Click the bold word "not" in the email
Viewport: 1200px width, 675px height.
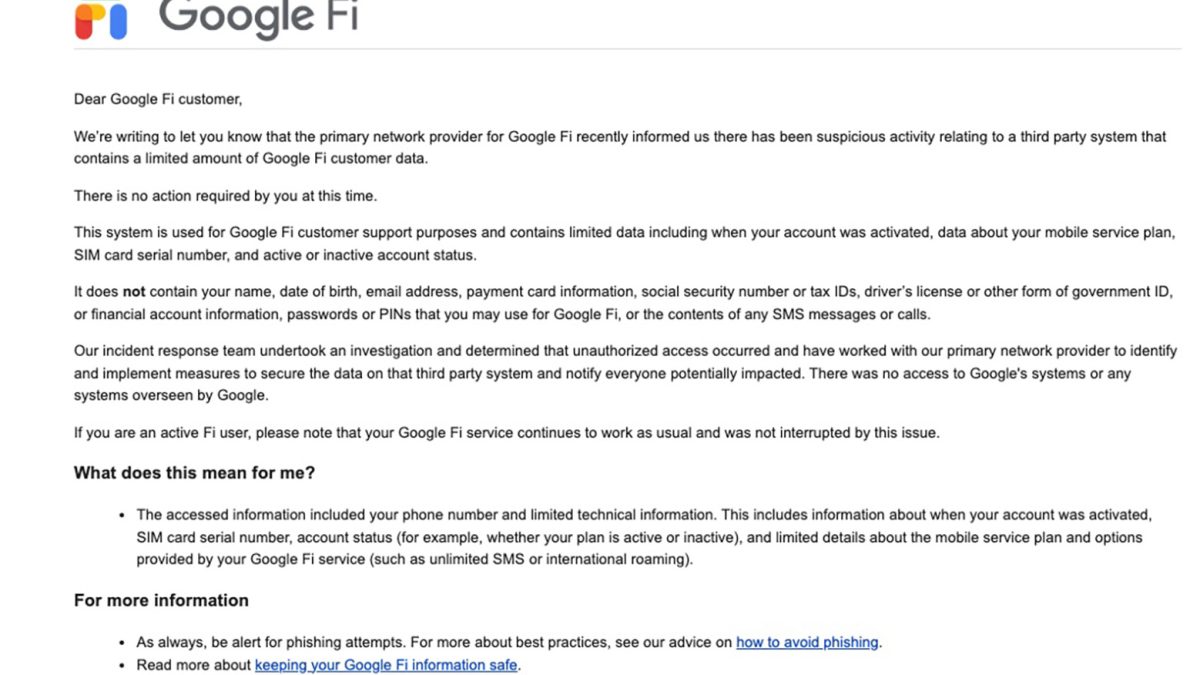pos(134,292)
